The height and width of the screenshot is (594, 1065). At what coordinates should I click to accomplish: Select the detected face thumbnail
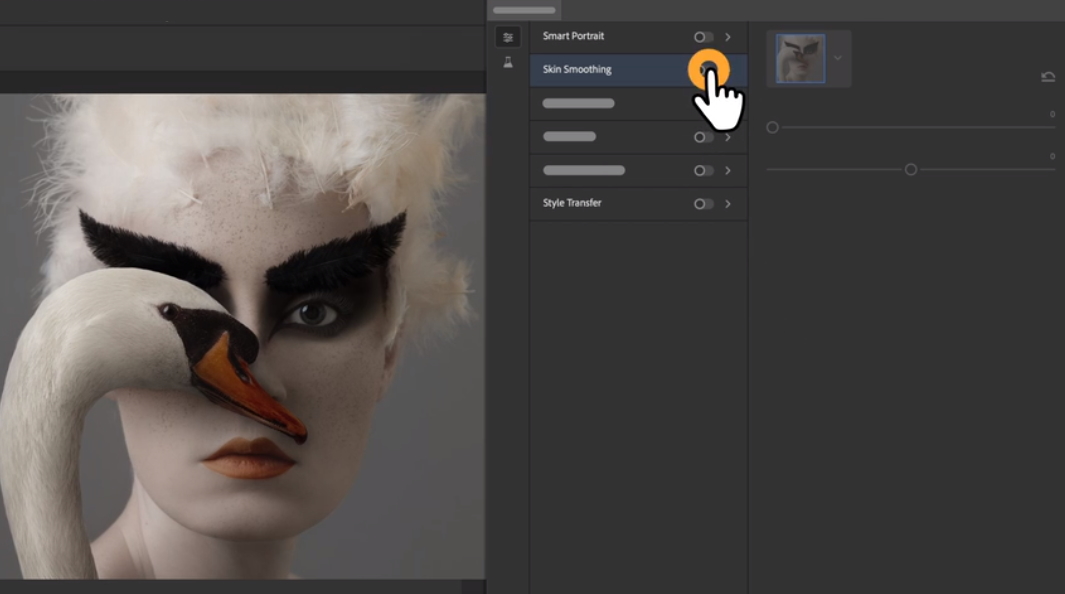[801, 58]
